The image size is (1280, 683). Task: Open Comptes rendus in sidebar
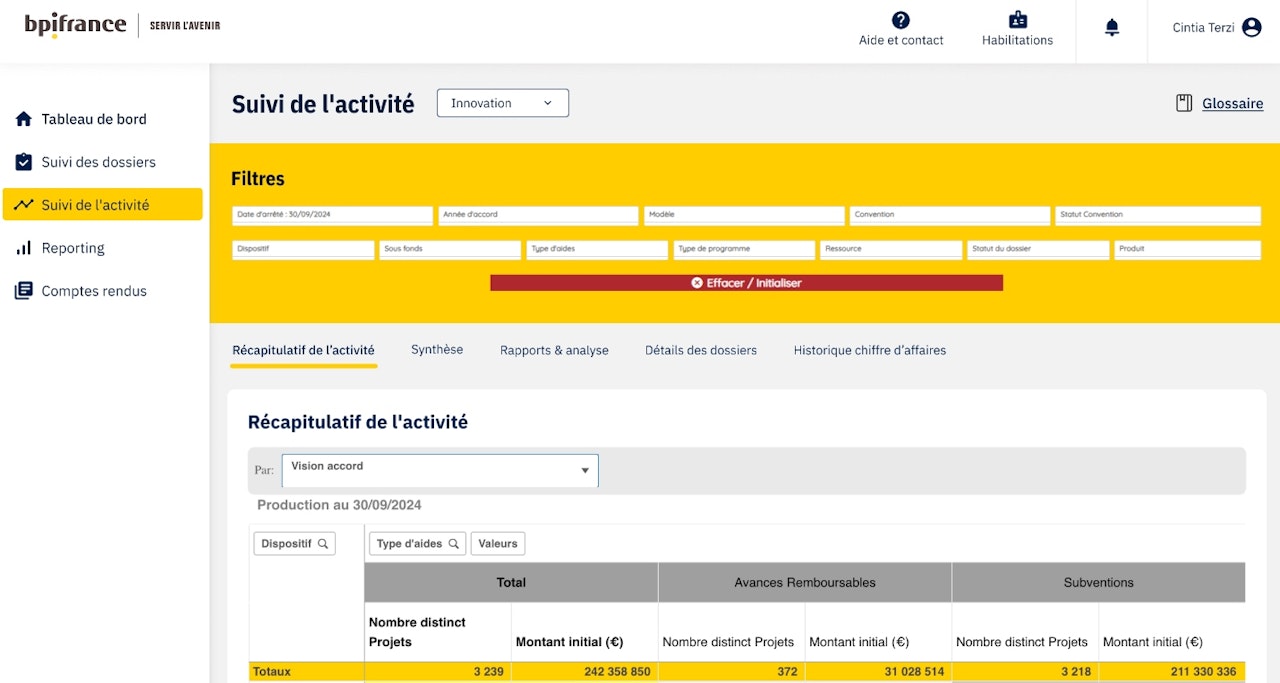(94, 291)
